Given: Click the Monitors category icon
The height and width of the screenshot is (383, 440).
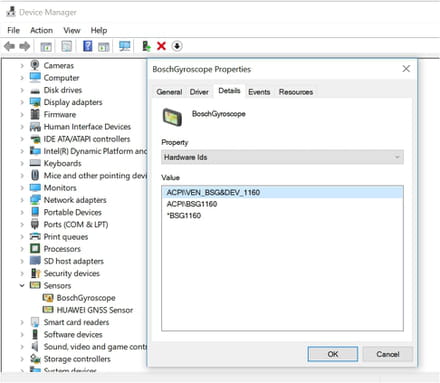Looking at the screenshot, I should [35, 187].
